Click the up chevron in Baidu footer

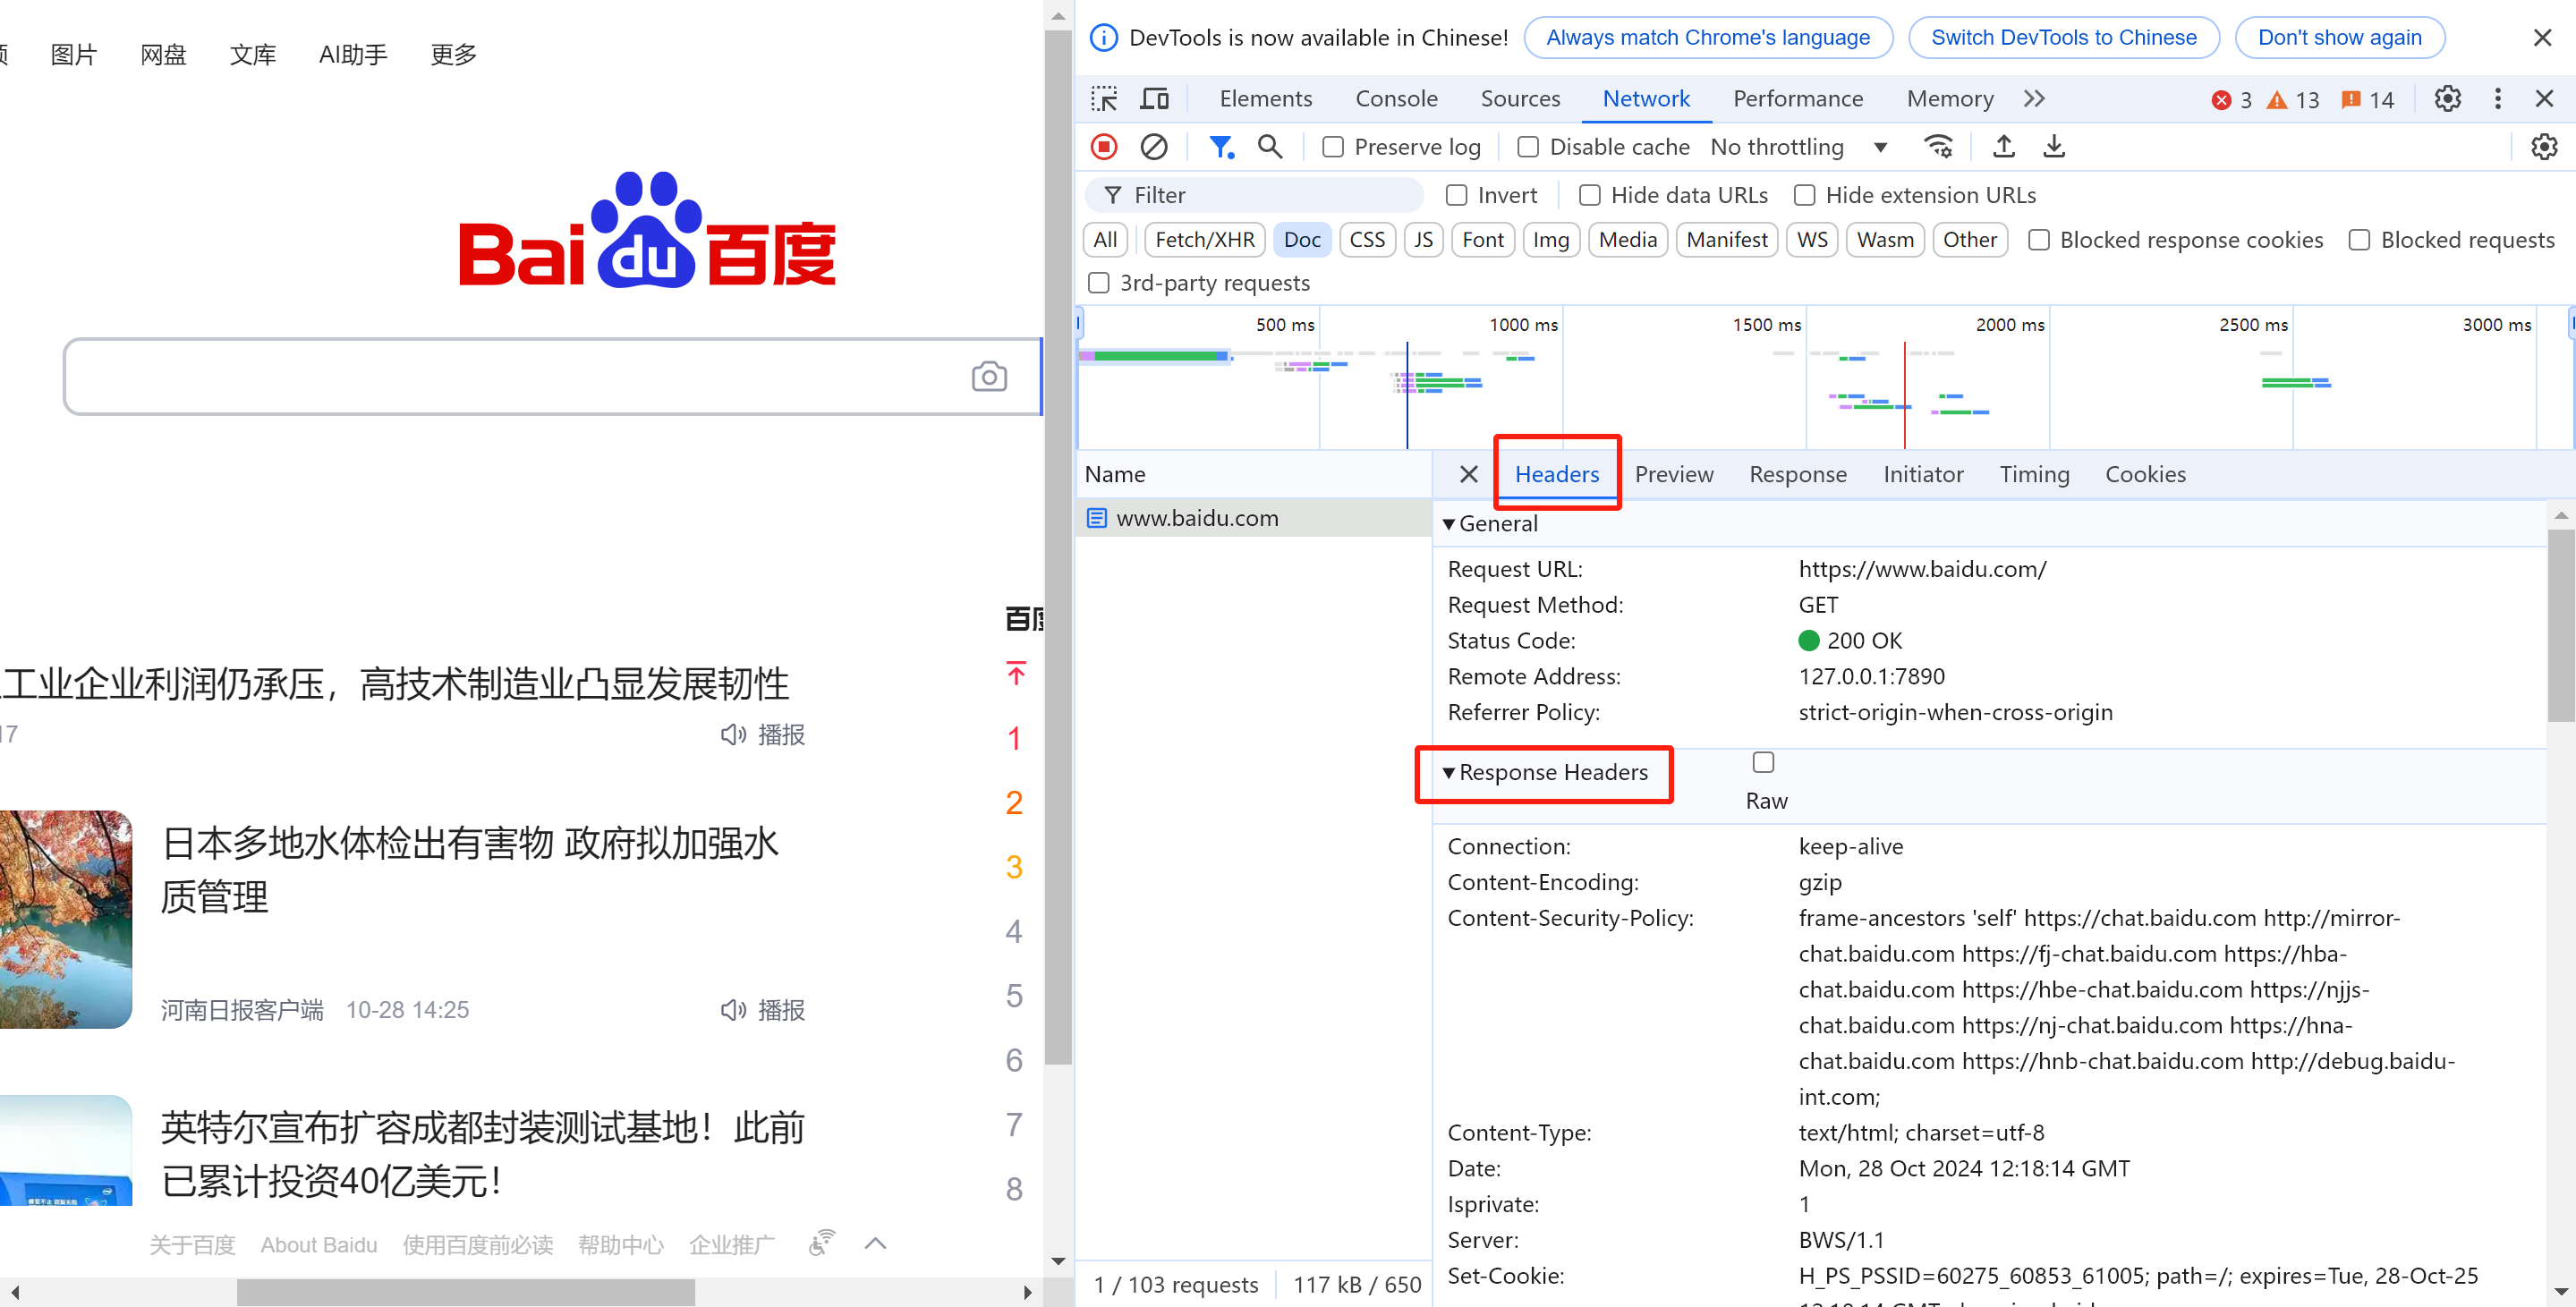(x=875, y=1243)
